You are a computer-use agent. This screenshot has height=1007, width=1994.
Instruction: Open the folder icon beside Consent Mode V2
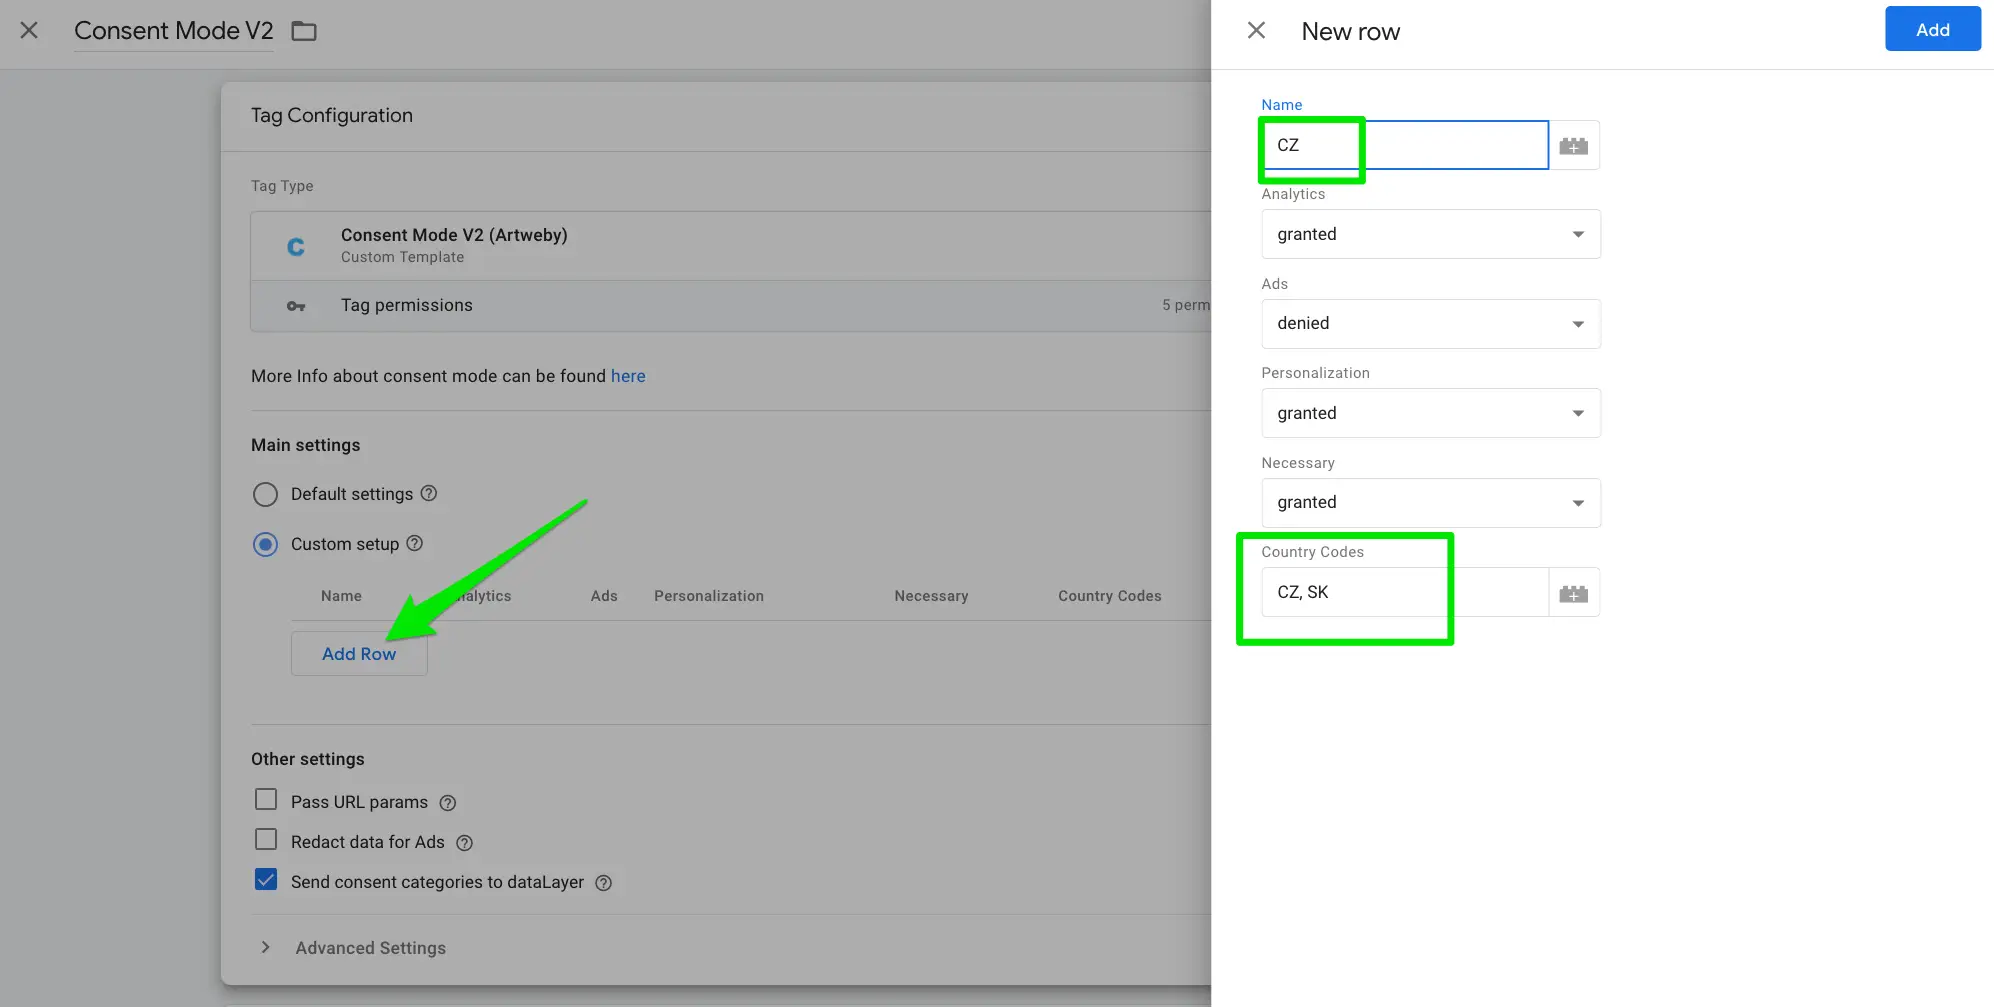[304, 31]
